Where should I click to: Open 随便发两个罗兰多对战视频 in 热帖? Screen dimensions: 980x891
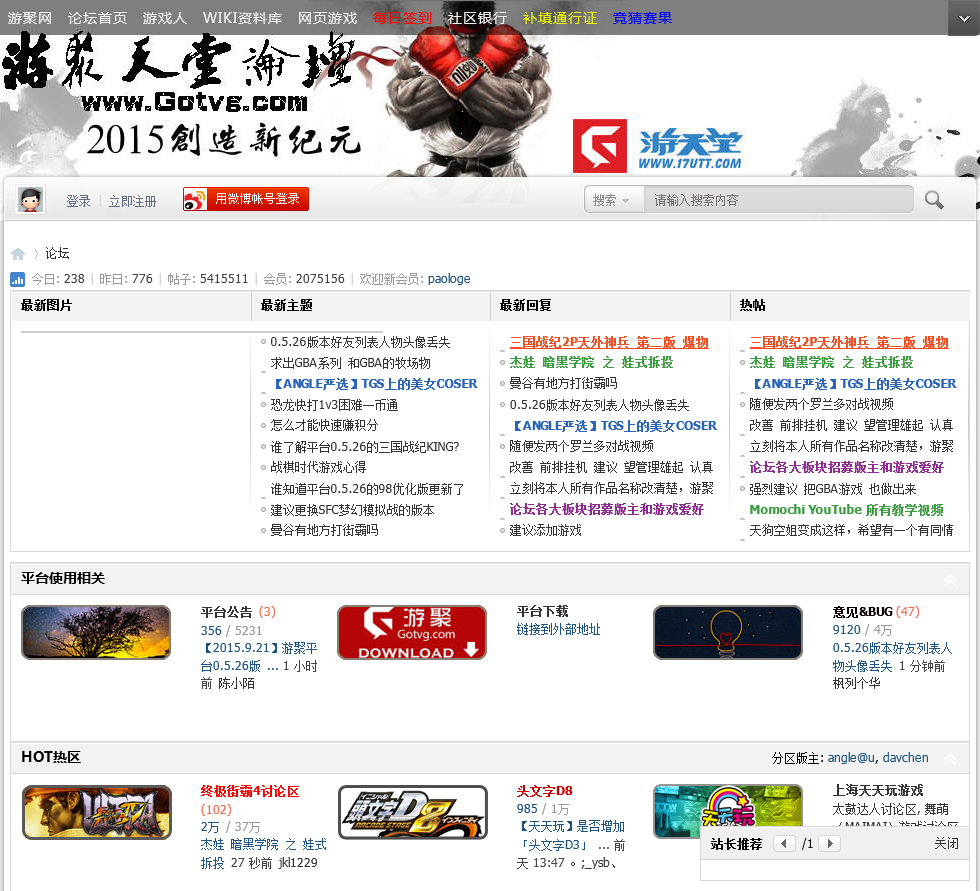[x=821, y=404]
